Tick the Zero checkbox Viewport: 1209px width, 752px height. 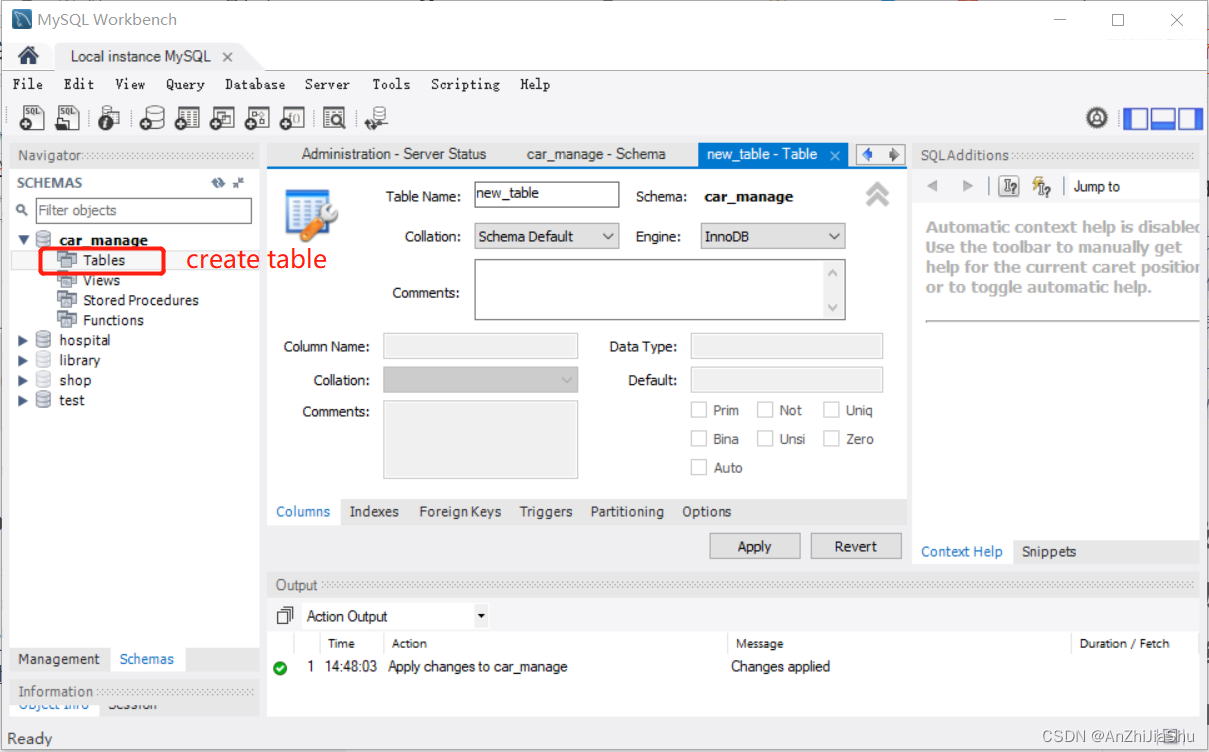[x=831, y=439]
